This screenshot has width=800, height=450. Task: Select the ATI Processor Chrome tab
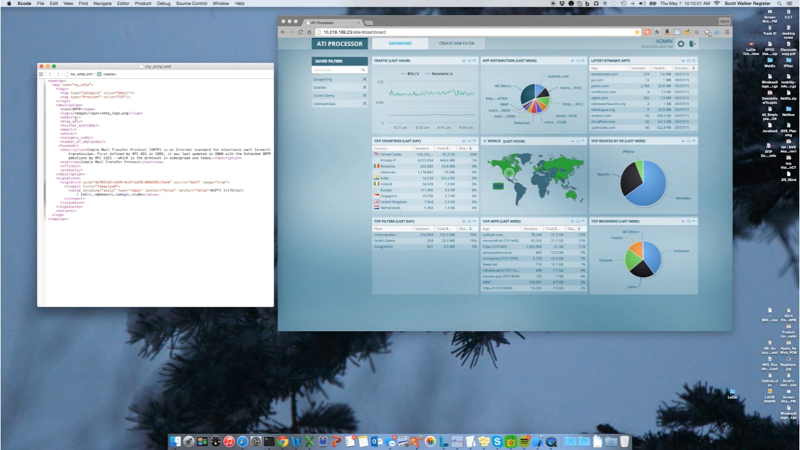coord(332,22)
